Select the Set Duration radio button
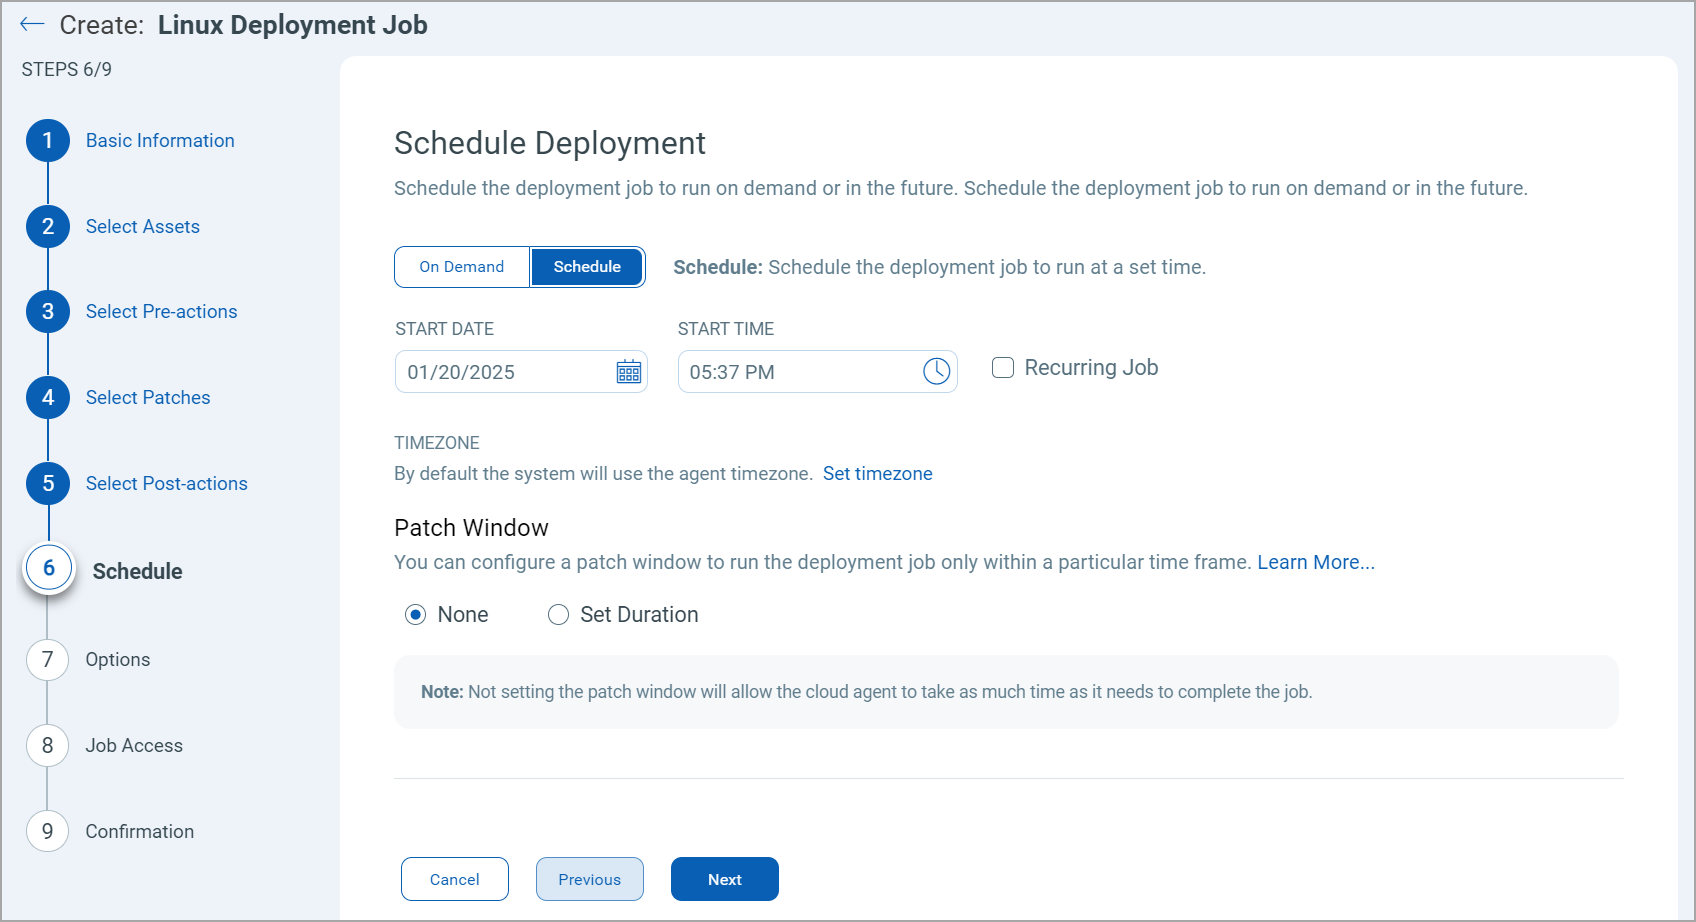1696x922 pixels. [x=558, y=614]
